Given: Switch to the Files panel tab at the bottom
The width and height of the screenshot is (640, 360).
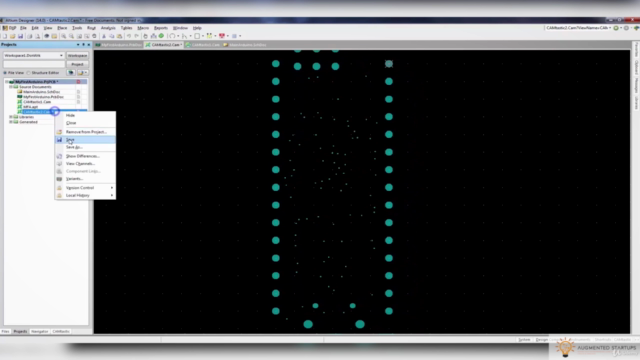Looking at the screenshot, I should (x=5, y=331).
